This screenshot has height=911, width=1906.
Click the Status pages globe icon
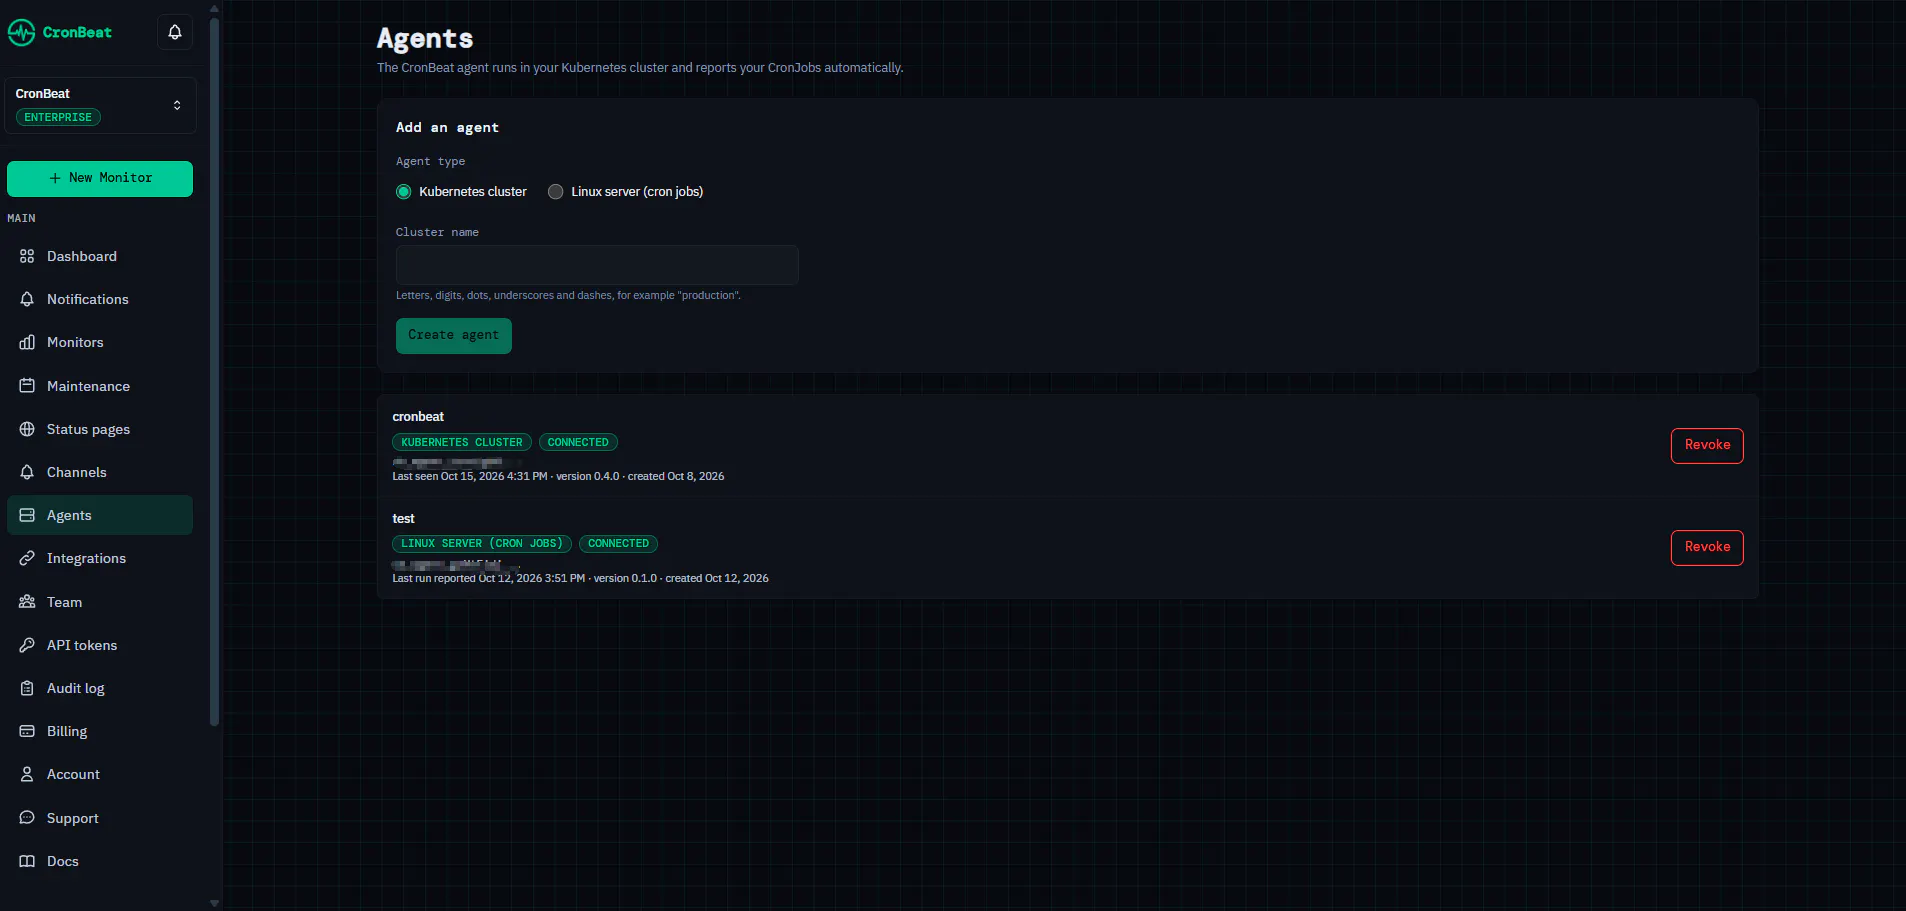(x=27, y=429)
